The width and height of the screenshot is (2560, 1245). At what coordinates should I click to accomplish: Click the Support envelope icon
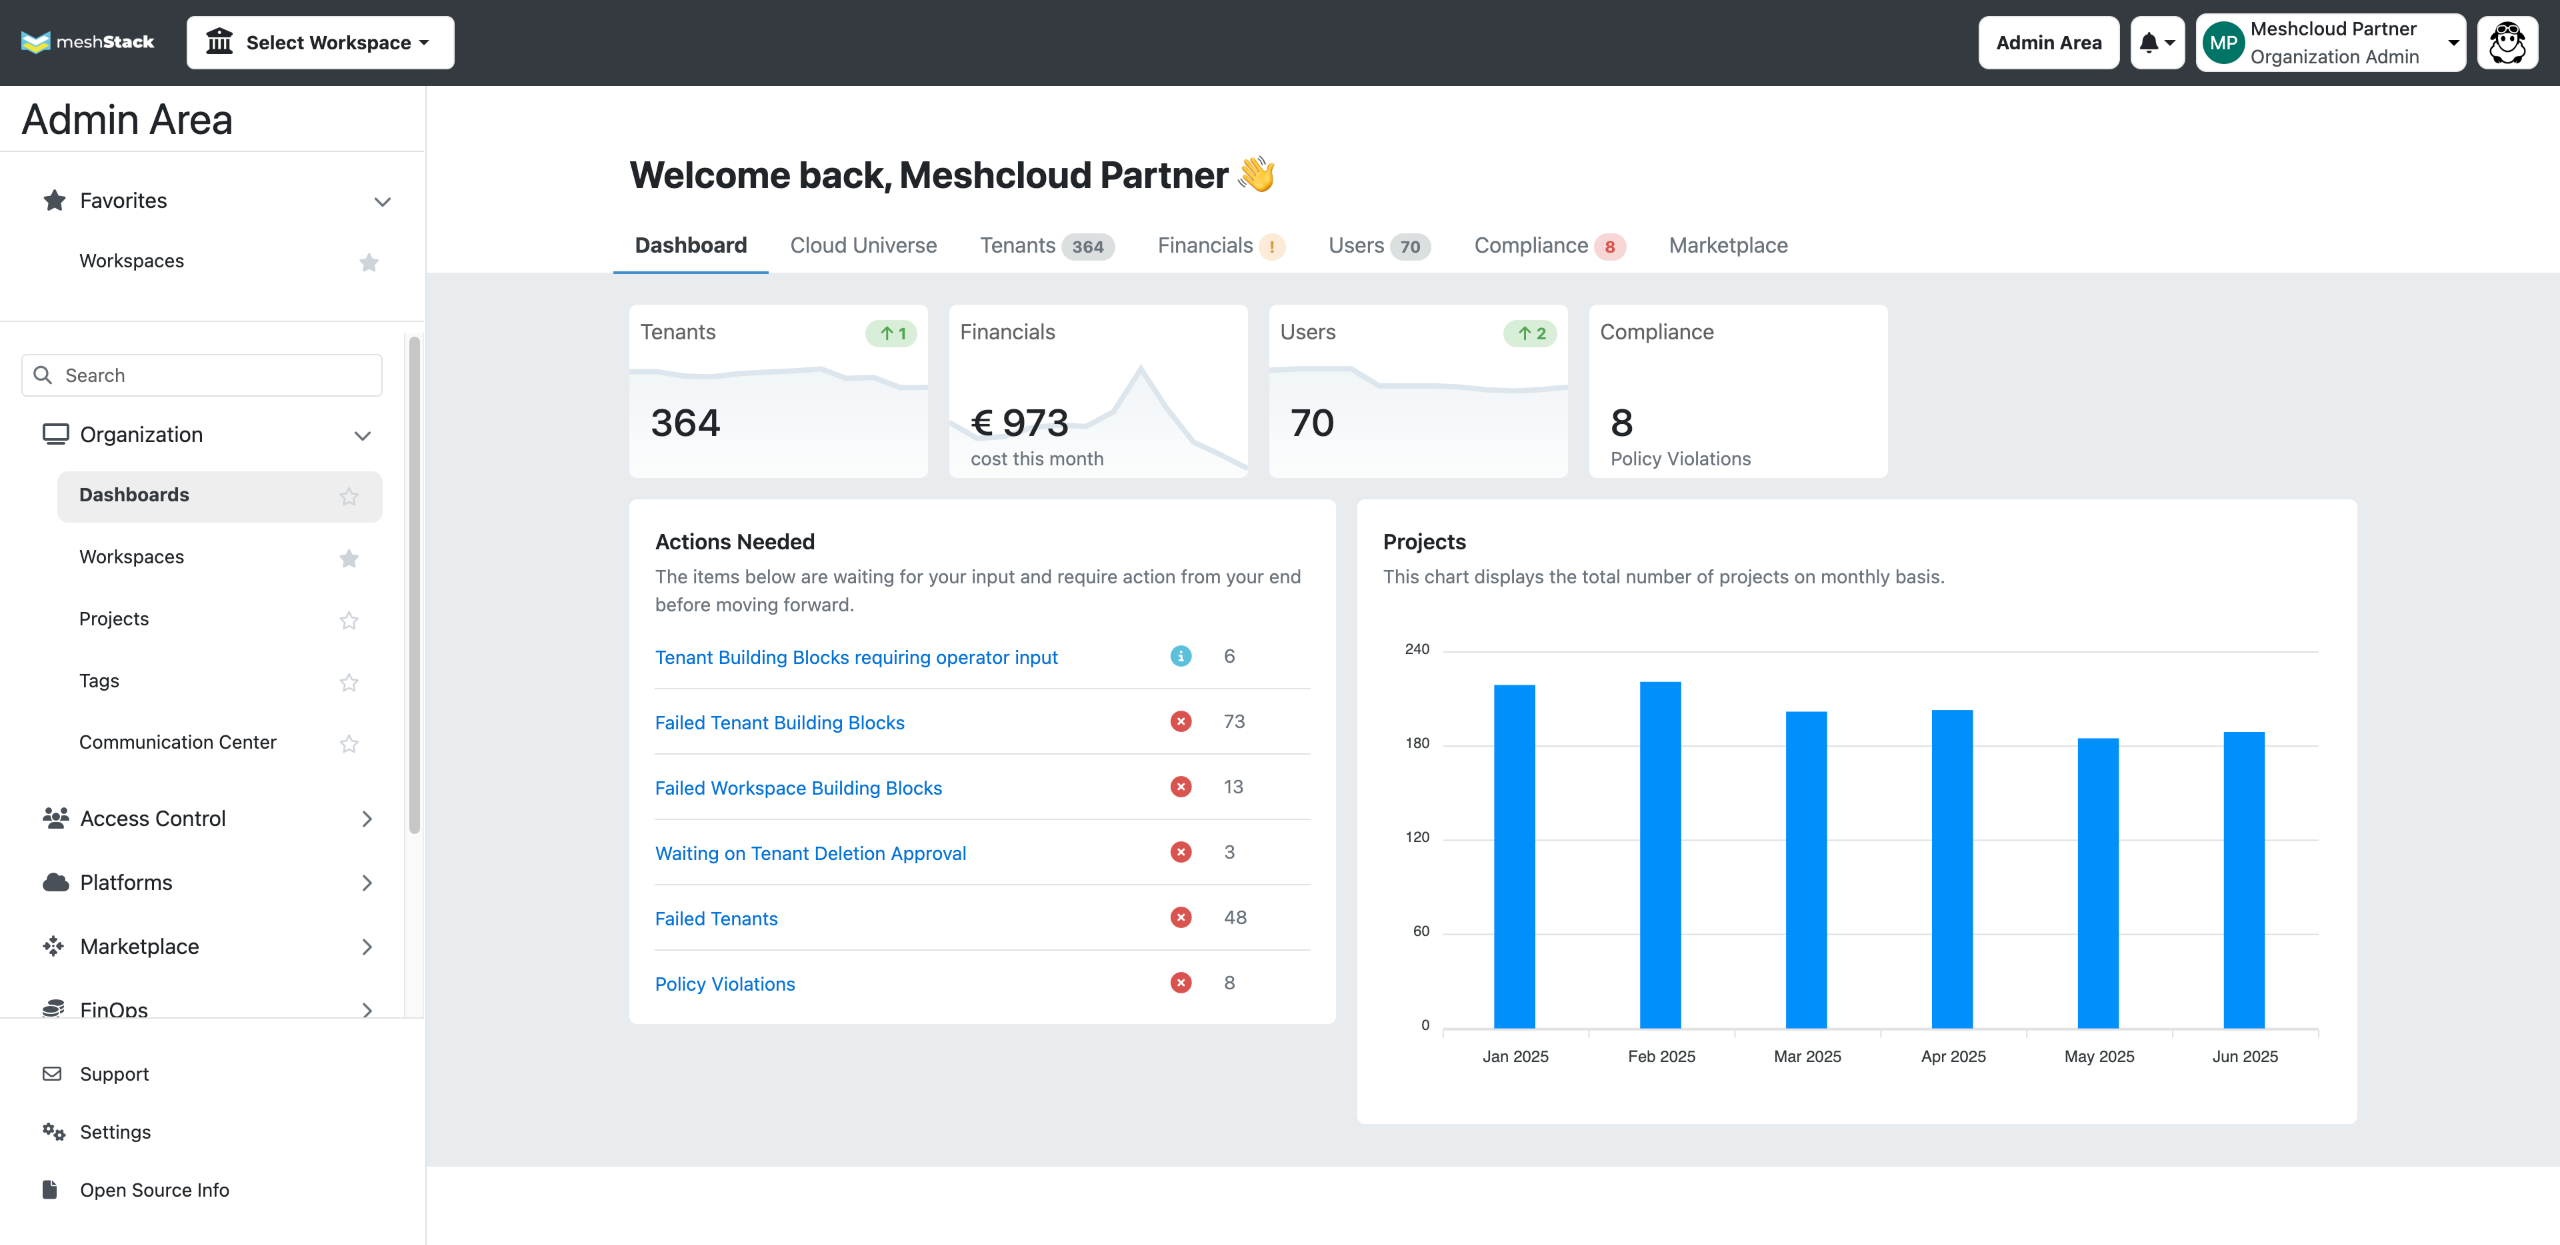click(x=52, y=1073)
